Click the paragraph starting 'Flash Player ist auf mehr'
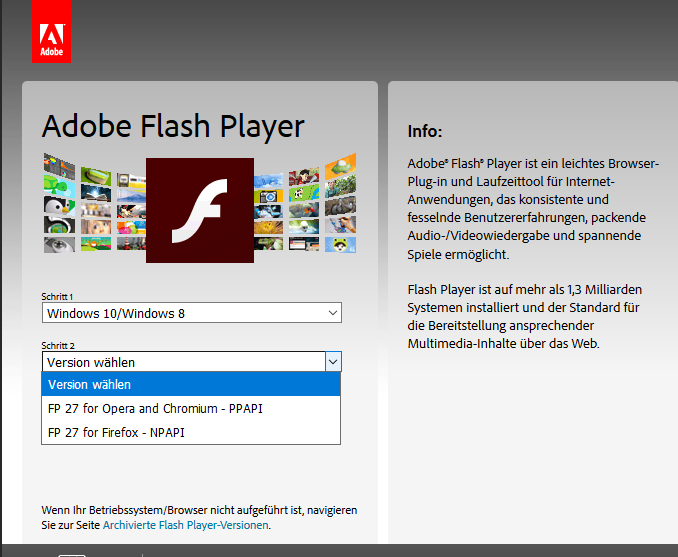Image resolution: width=678 pixels, height=557 pixels. point(524,317)
